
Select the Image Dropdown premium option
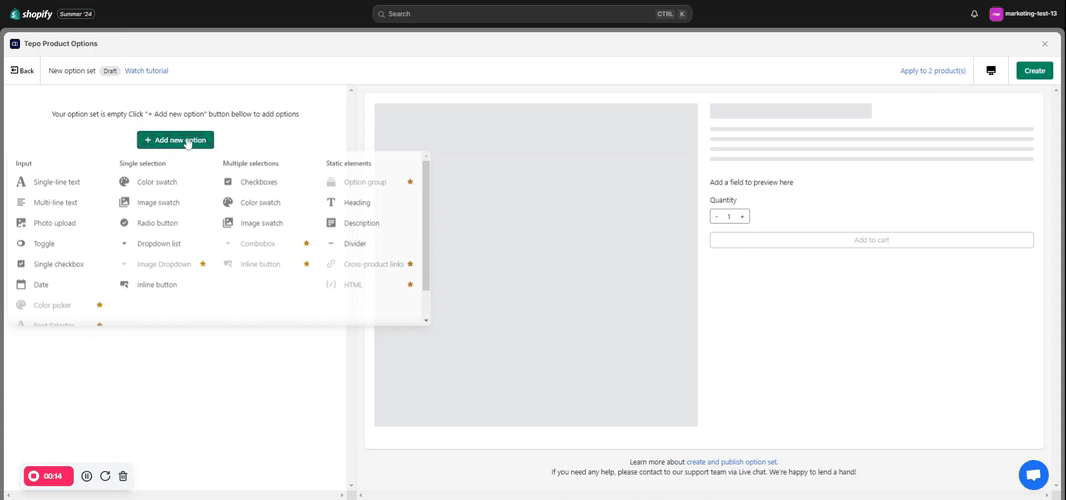tap(162, 264)
